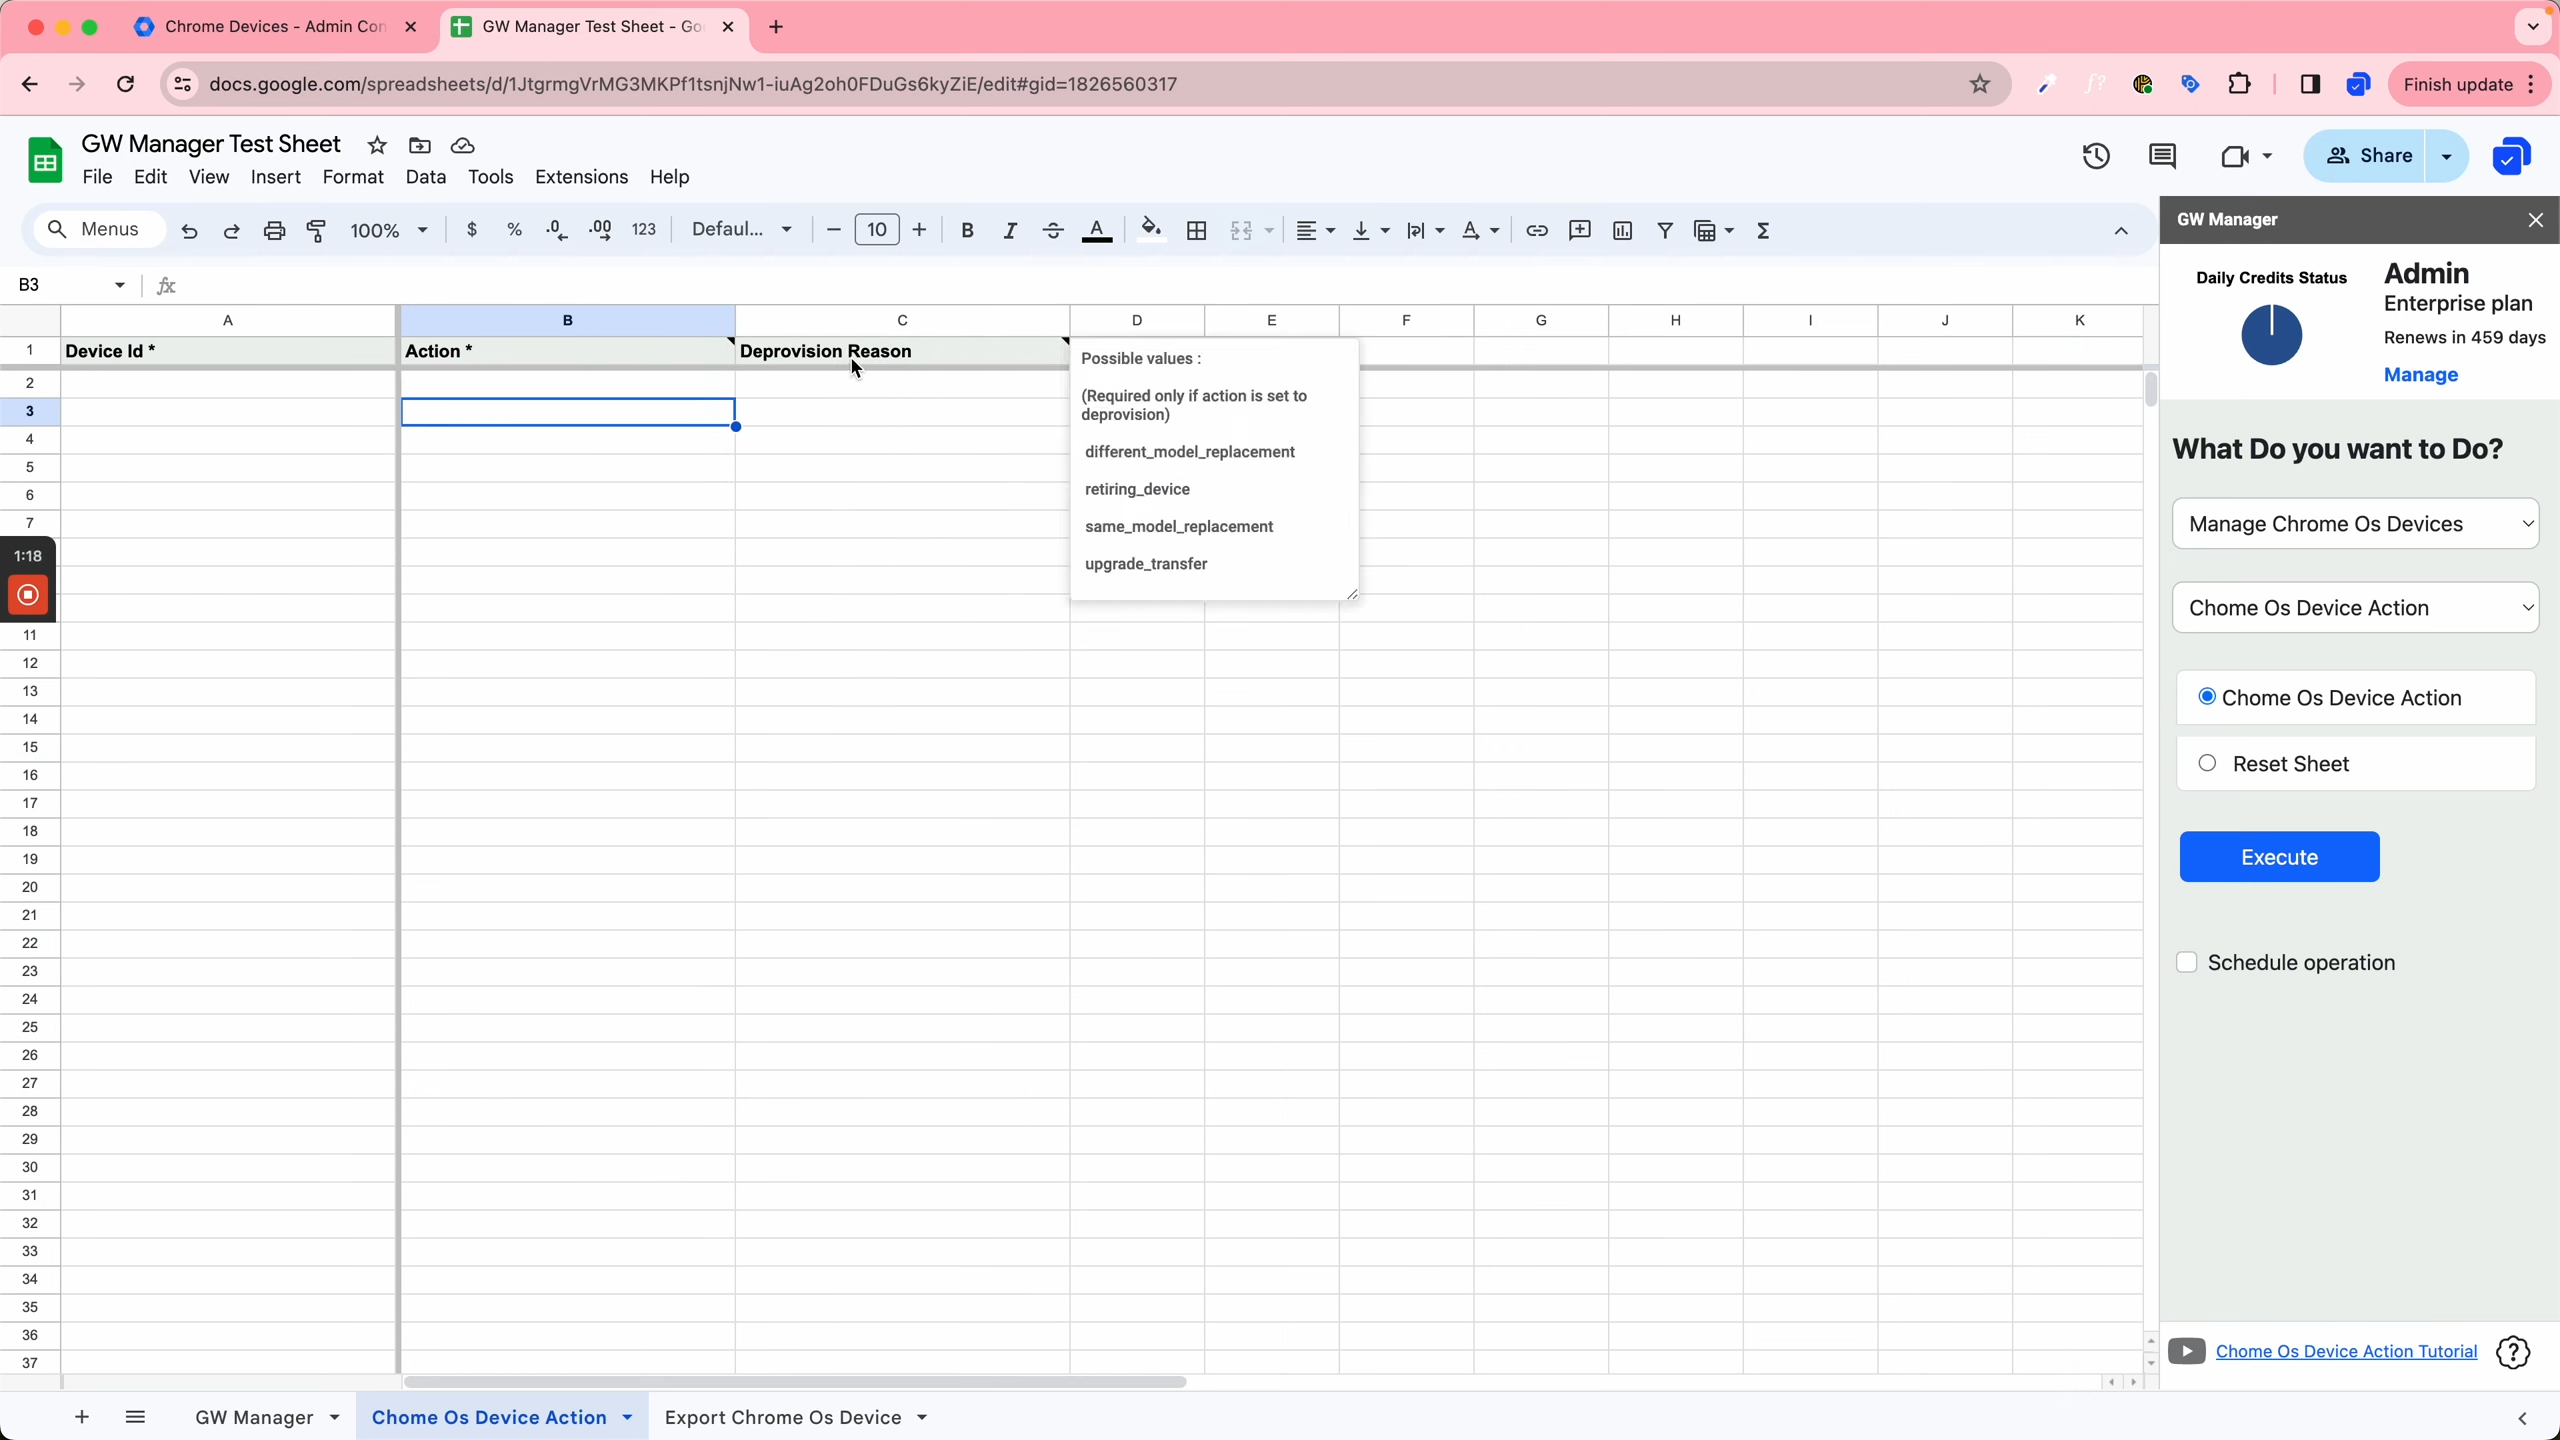This screenshot has width=2560, height=1440.
Task: Apply percent format icon
Action: click(514, 230)
